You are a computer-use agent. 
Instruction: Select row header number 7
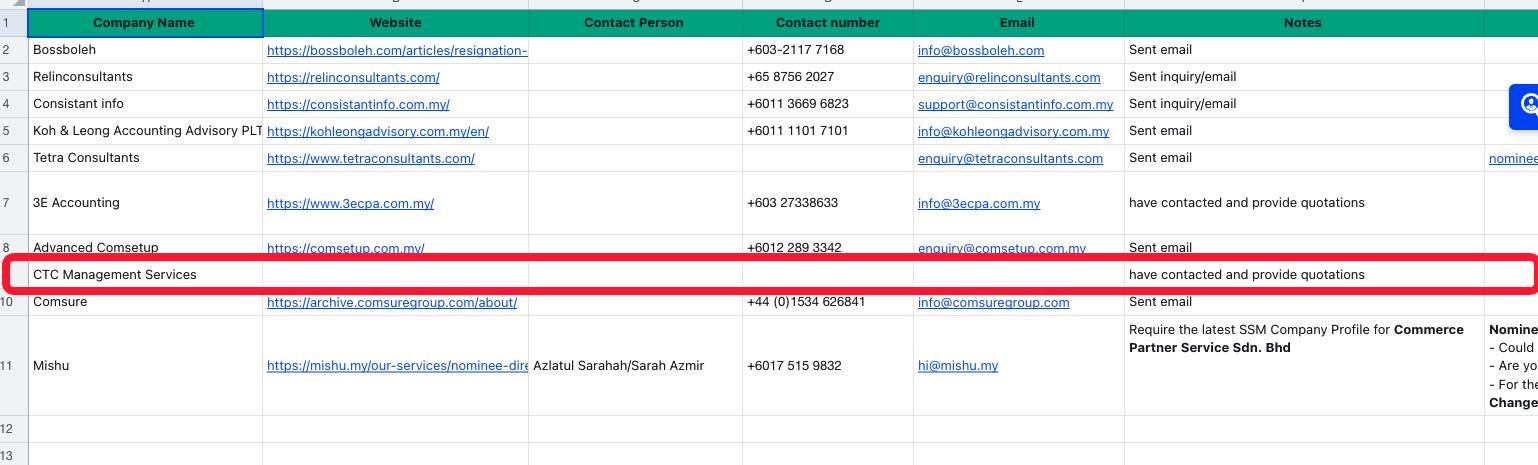pos(14,203)
